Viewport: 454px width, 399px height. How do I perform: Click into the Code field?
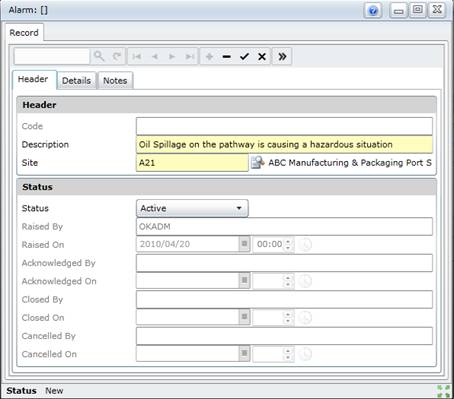tap(284, 126)
